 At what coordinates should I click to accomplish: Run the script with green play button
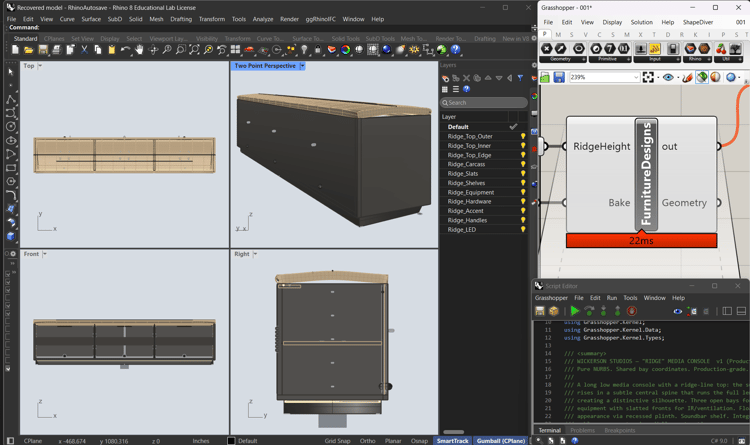pos(574,311)
